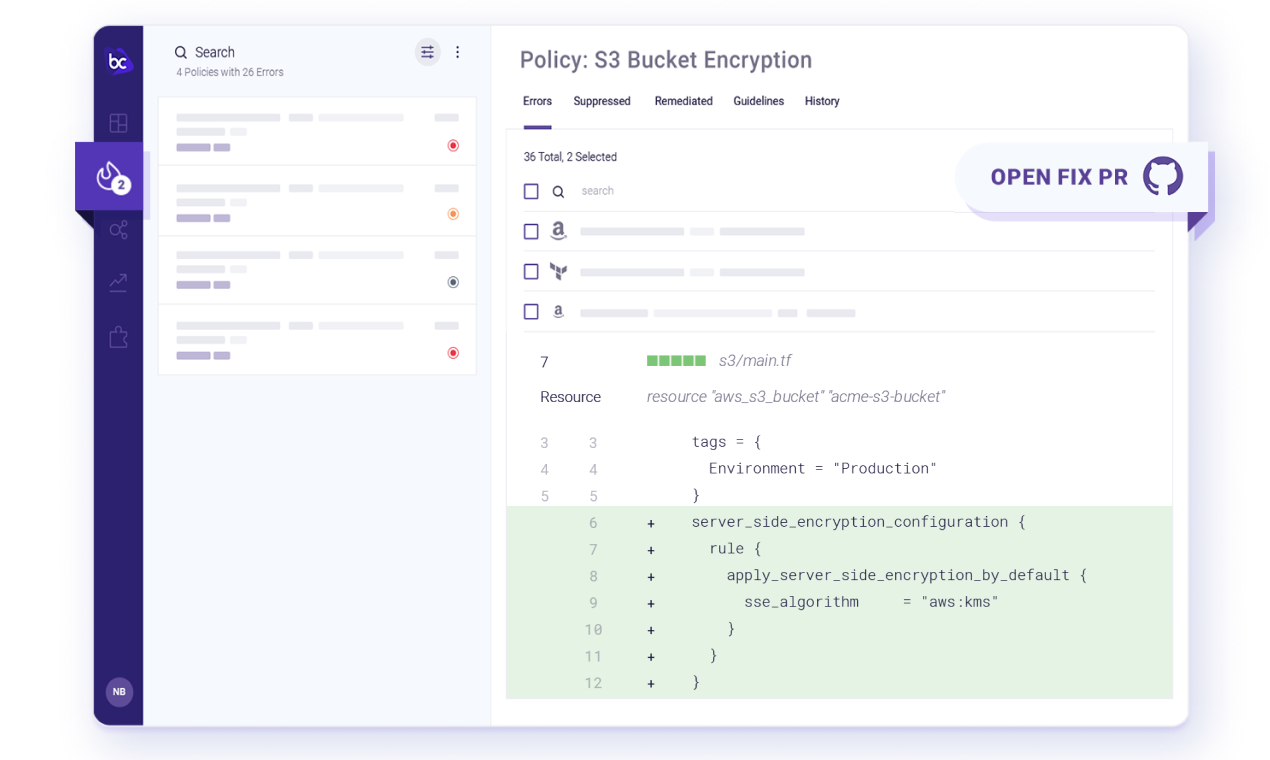Click orange severity dot on second policy card

point(453,214)
